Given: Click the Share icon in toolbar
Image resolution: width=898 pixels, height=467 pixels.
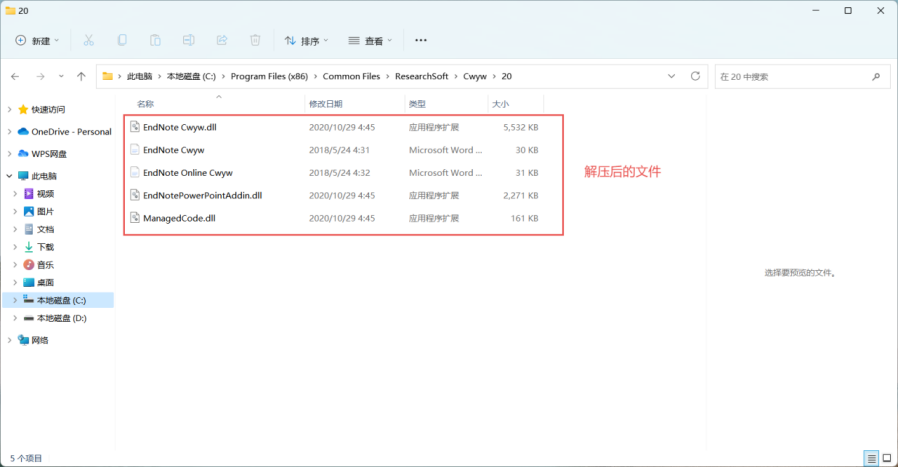Looking at the screenshot, I should (x=222, y=40).
